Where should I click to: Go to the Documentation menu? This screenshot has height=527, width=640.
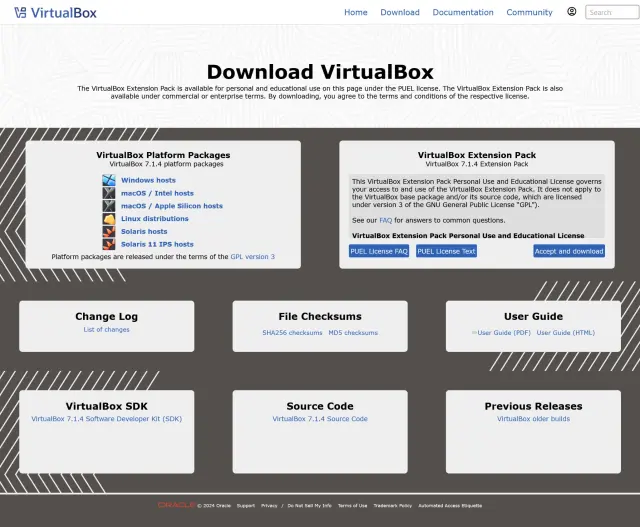tap(463, 12)
